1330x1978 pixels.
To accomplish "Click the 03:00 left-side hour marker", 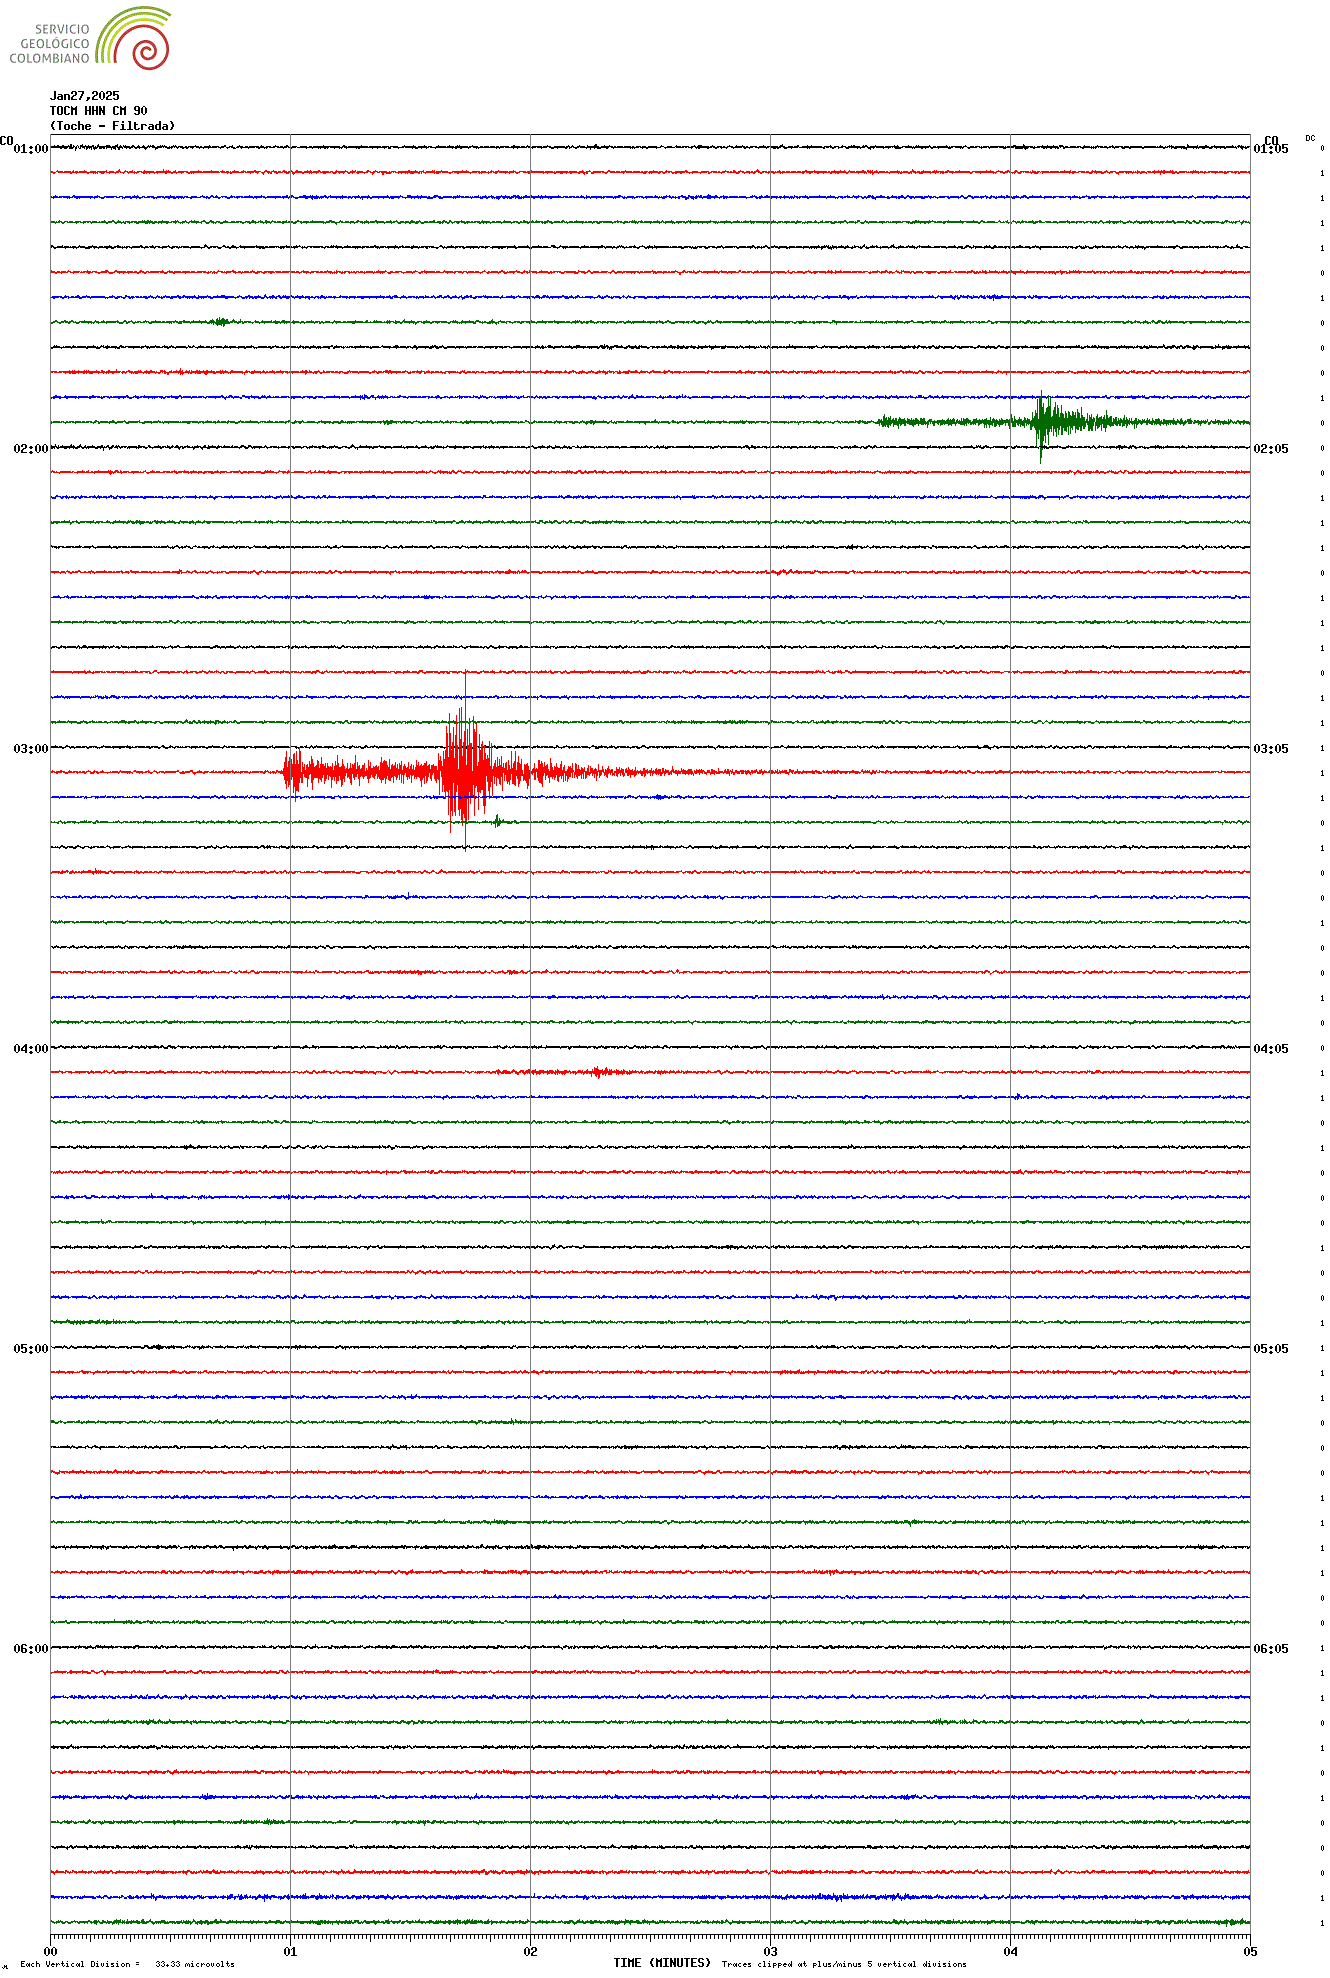I will (x=30, y=749).
